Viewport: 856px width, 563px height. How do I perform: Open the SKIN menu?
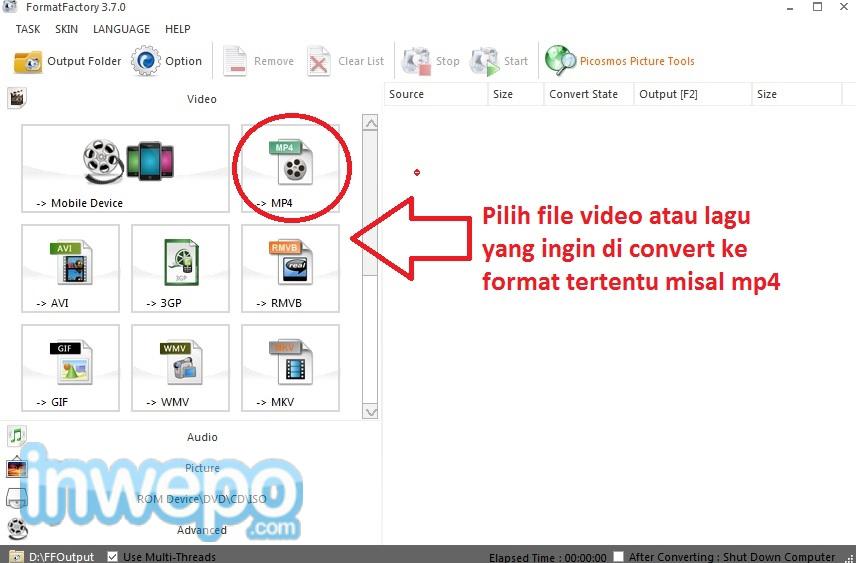(x=67, y=29)
